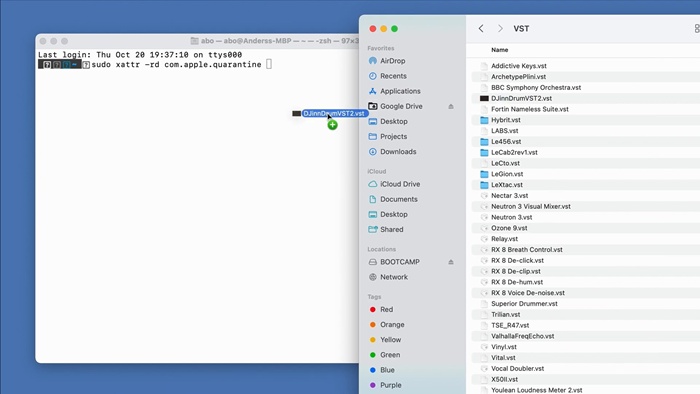This screenshot has width=700, height=394.
Task: Select RX 8 Voice De-noise.vst
Action: click(528, 293)
